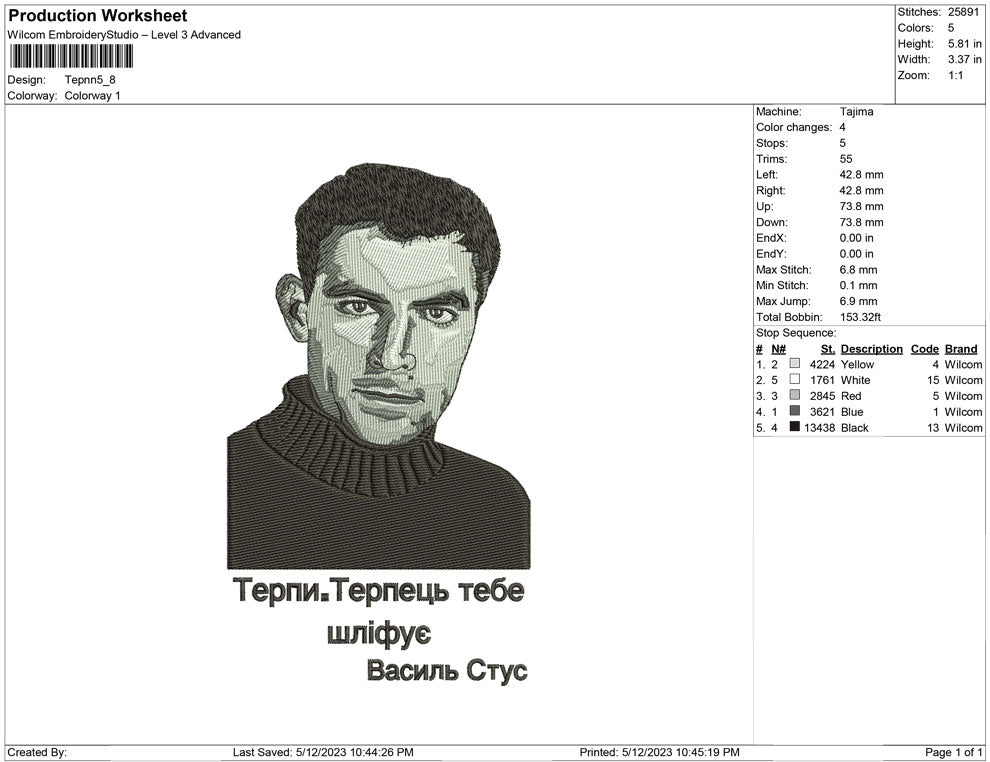
Task: Click the code '15' in the White row
Action: [933, 380]
